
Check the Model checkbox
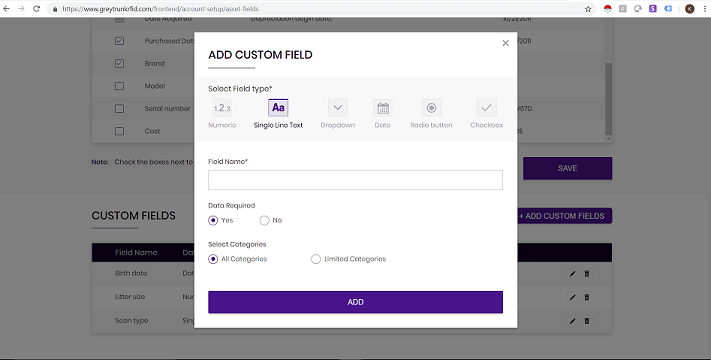[119, 86]
